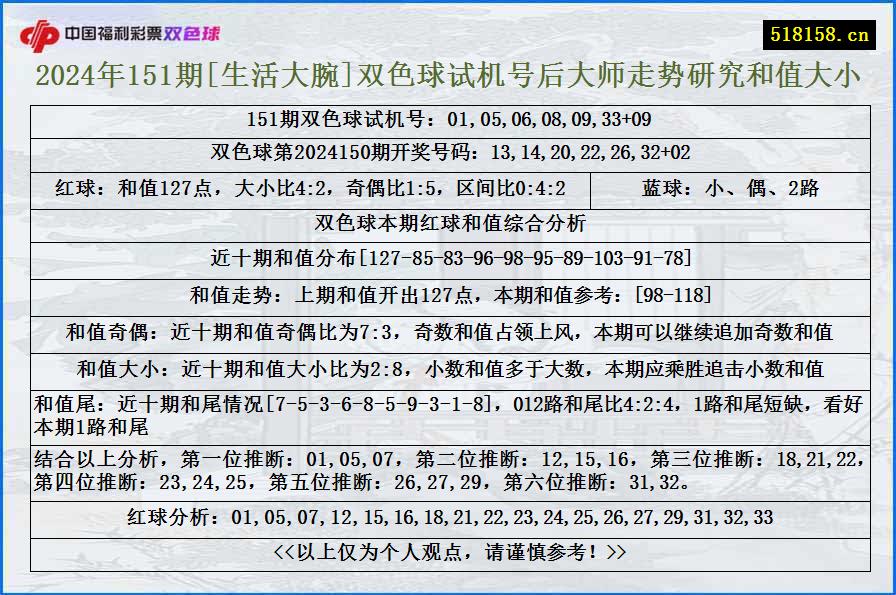The height and width of the screenshot is (595, 896).
Task: Open the 151期 article title link
Action: 447,78
